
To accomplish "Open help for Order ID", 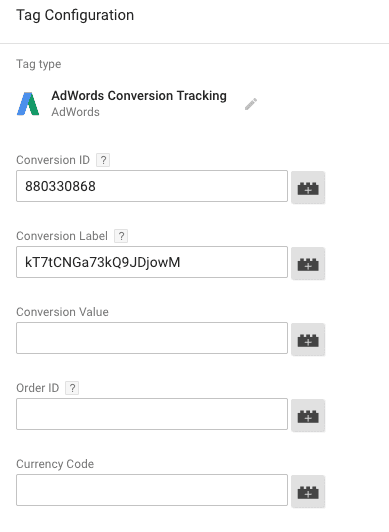I will (72, 388).
